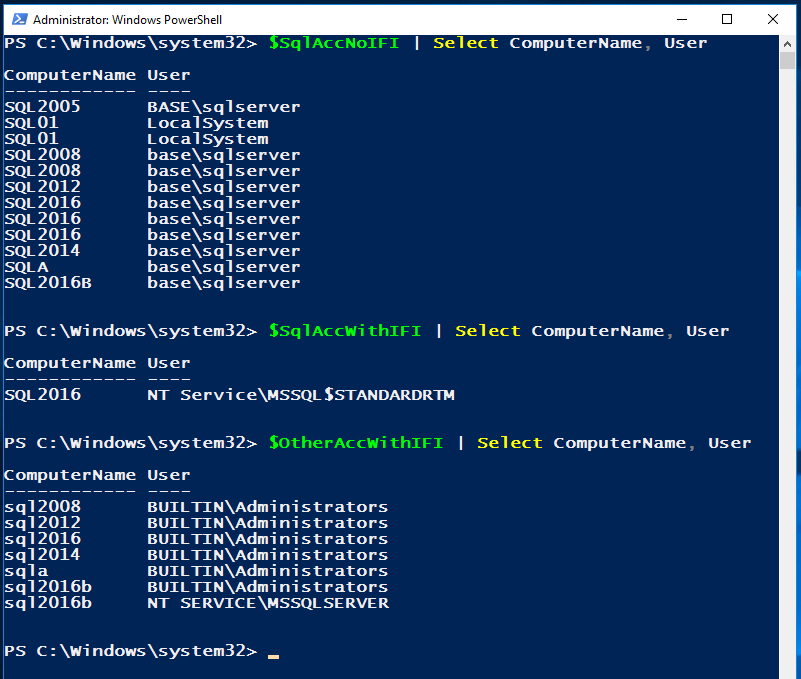Screen dimensions: 801x679
Task: Click BUILTIN\Administrators in the sqla row
Action: pos(268,571)
